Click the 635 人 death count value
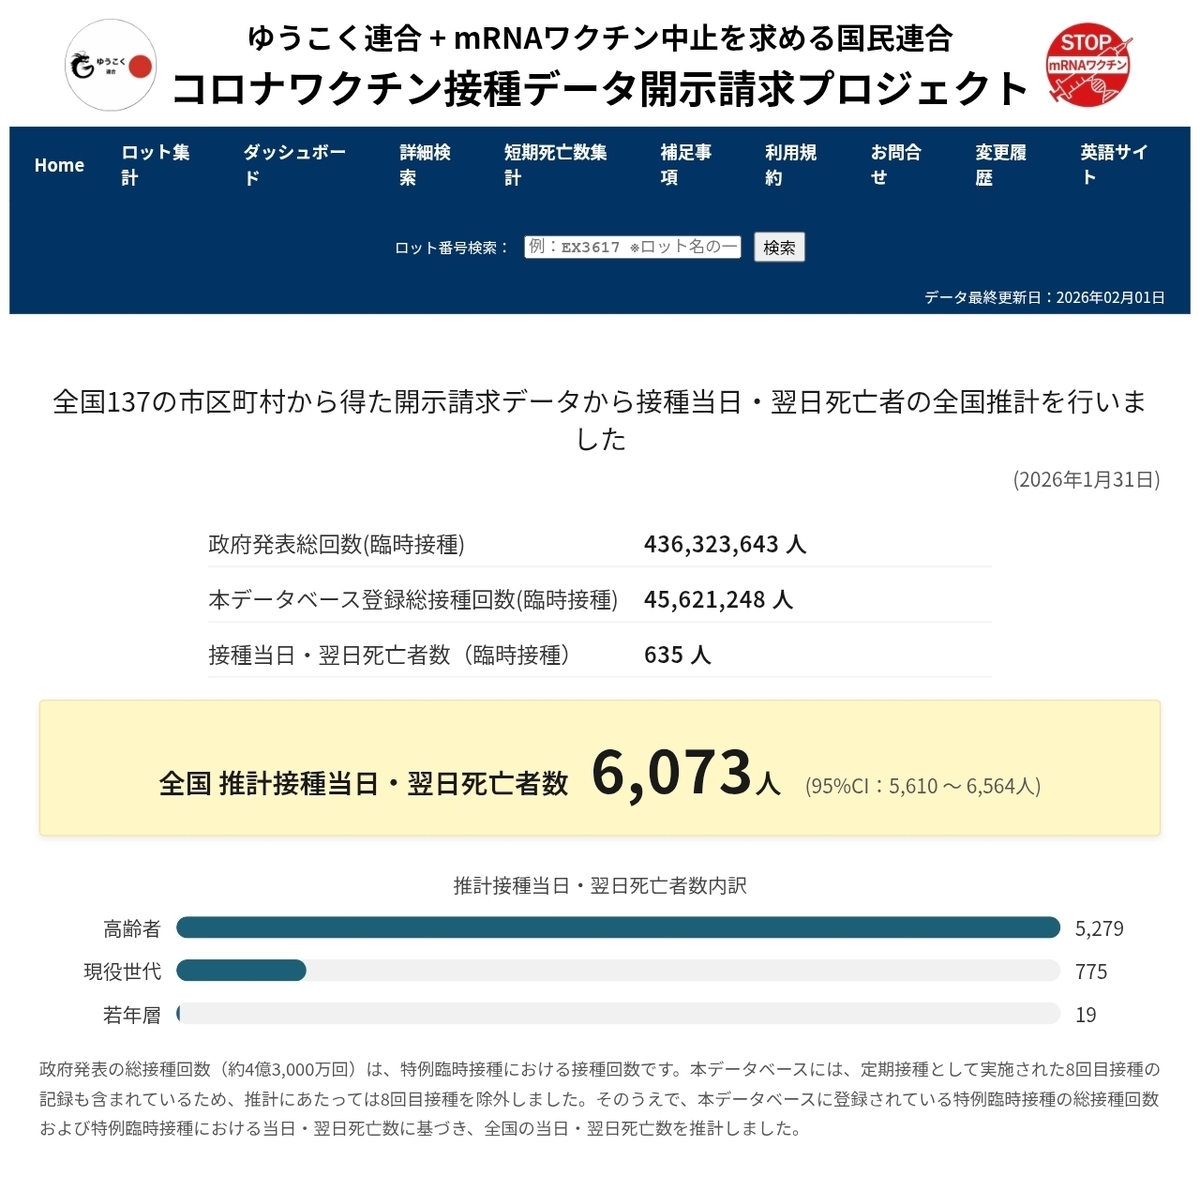The height and width of the screenshot is (1191, 1200). (x=677, y=655)
